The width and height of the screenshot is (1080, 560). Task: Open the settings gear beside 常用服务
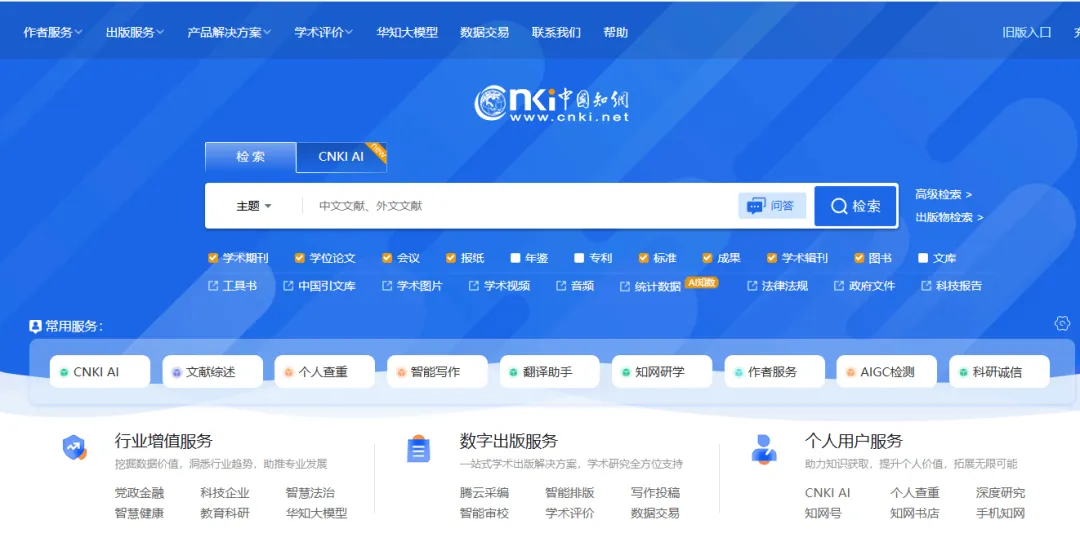point(1062,323)
